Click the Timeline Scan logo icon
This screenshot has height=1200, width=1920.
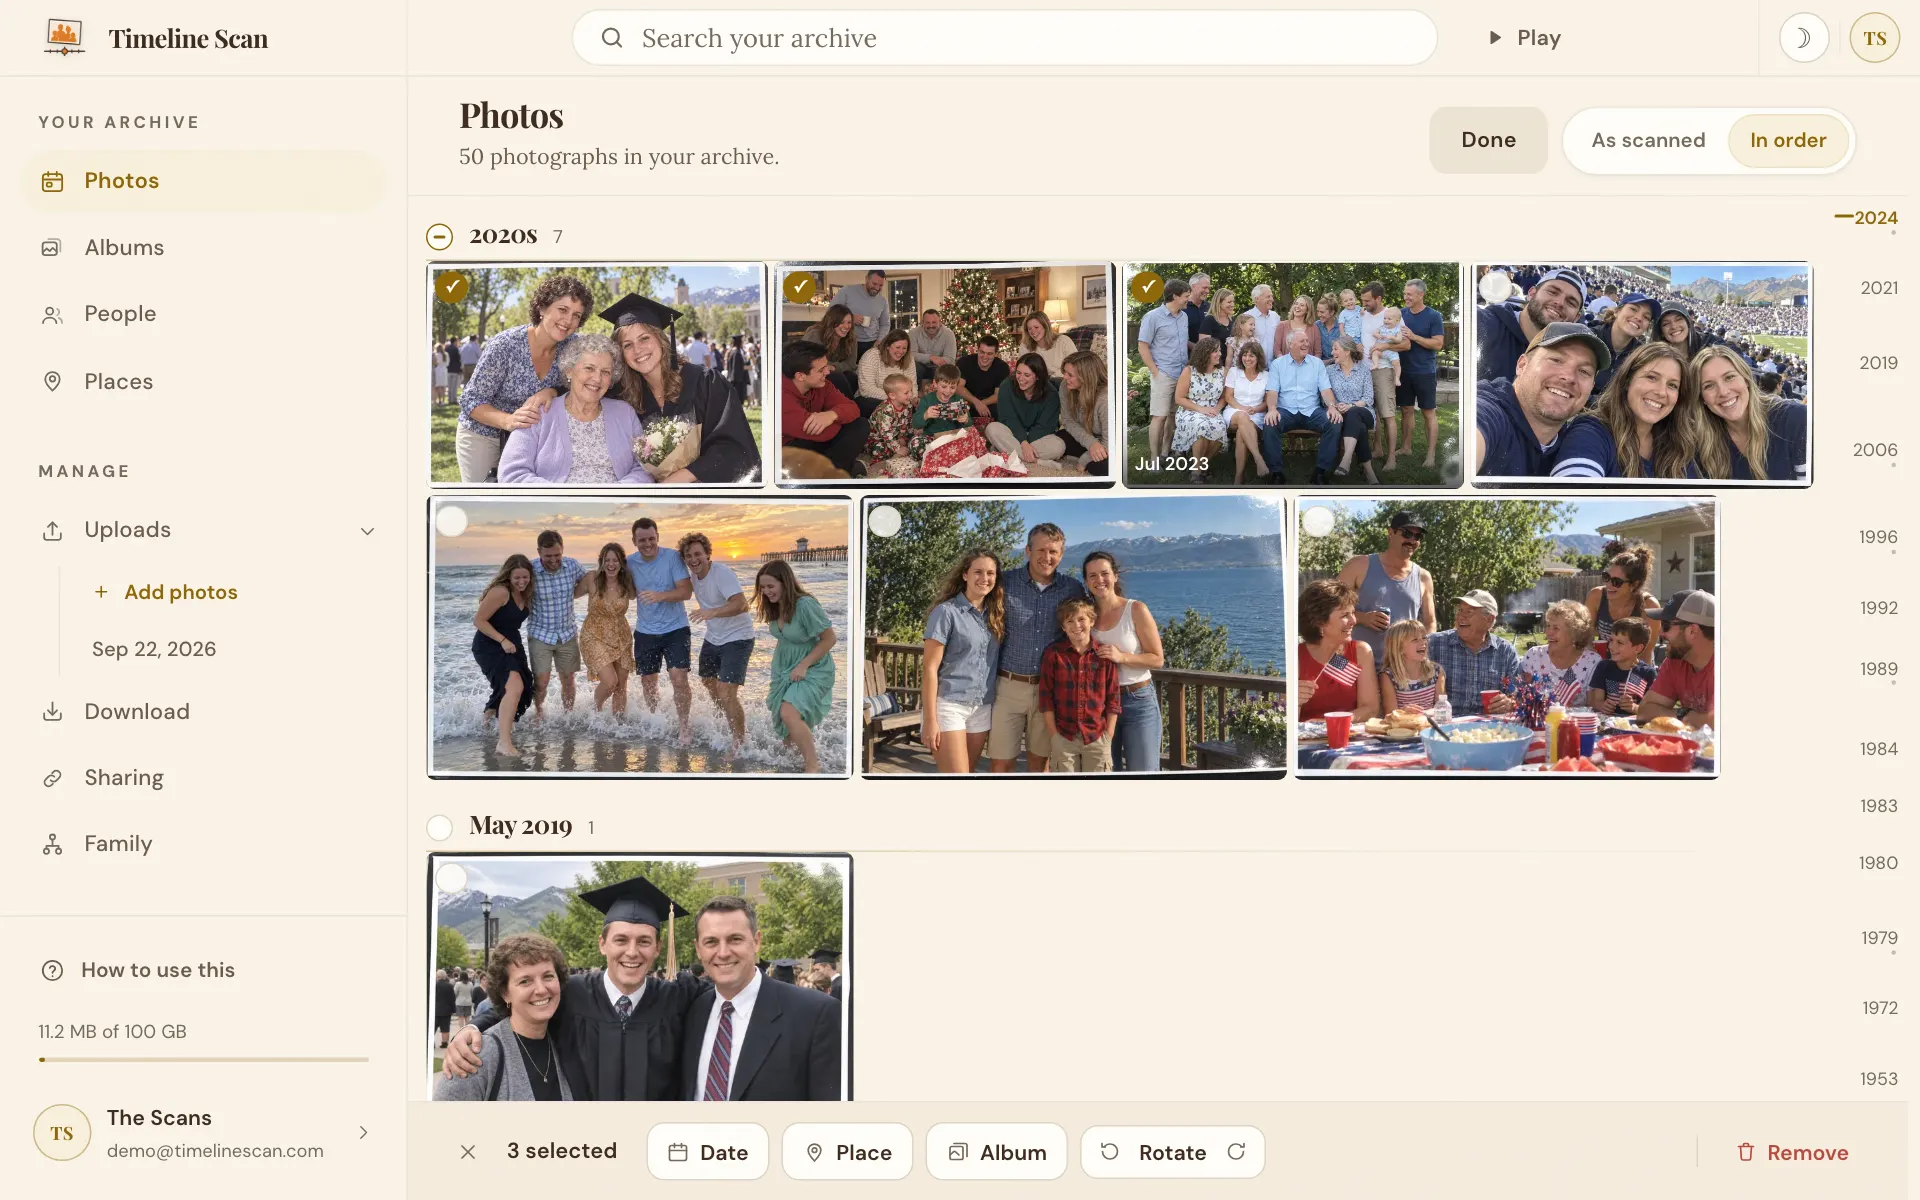coord(64,38)
